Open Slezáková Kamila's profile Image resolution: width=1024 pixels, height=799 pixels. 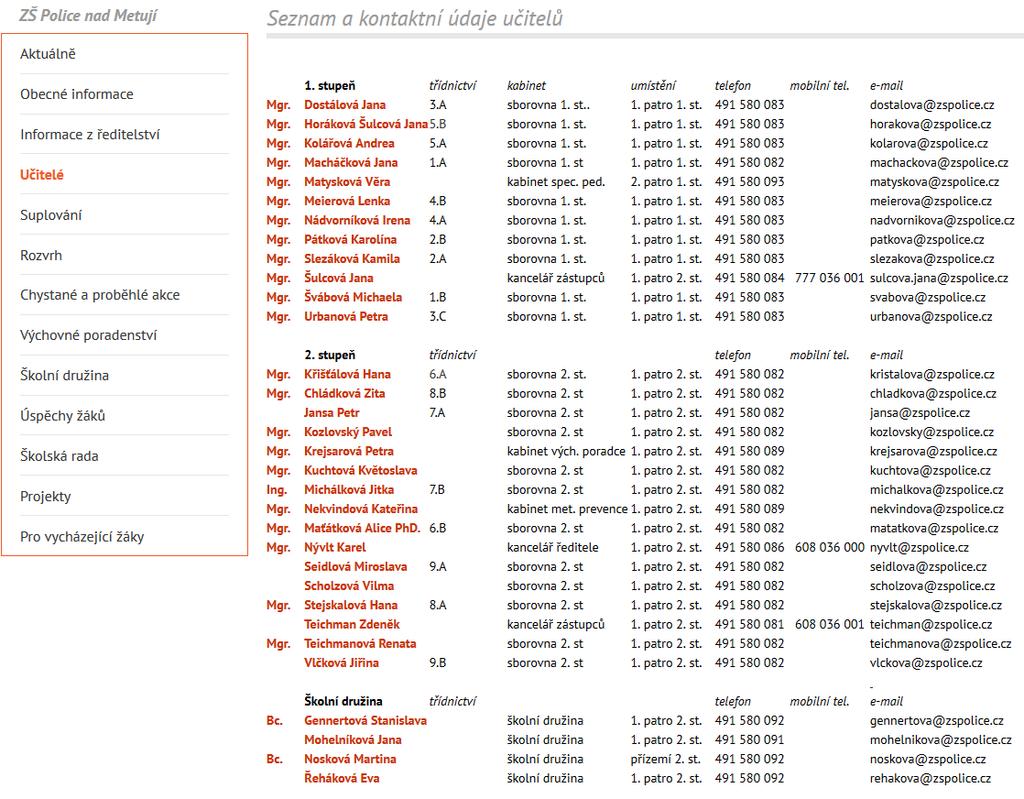pyautogui.click(x=352, y=259)
